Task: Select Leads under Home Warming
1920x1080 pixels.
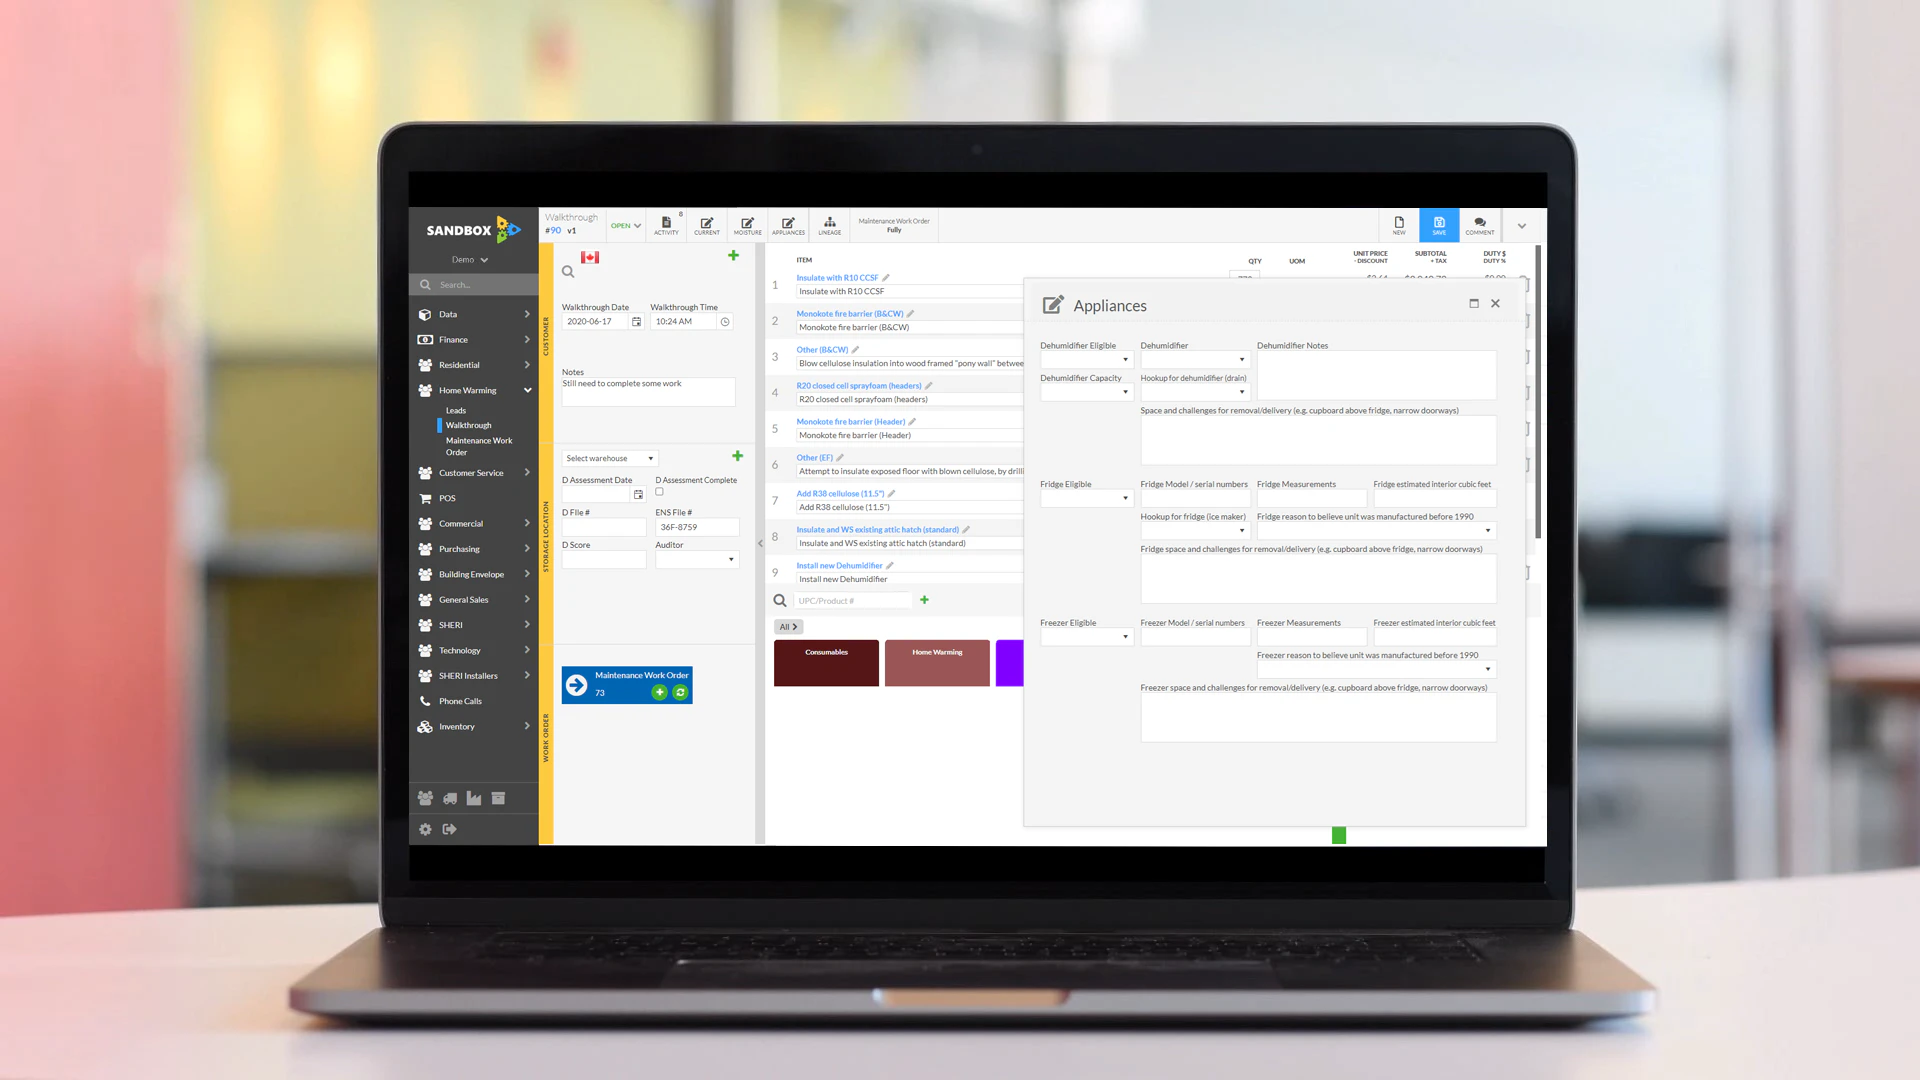Action: [x=456, y=410]
